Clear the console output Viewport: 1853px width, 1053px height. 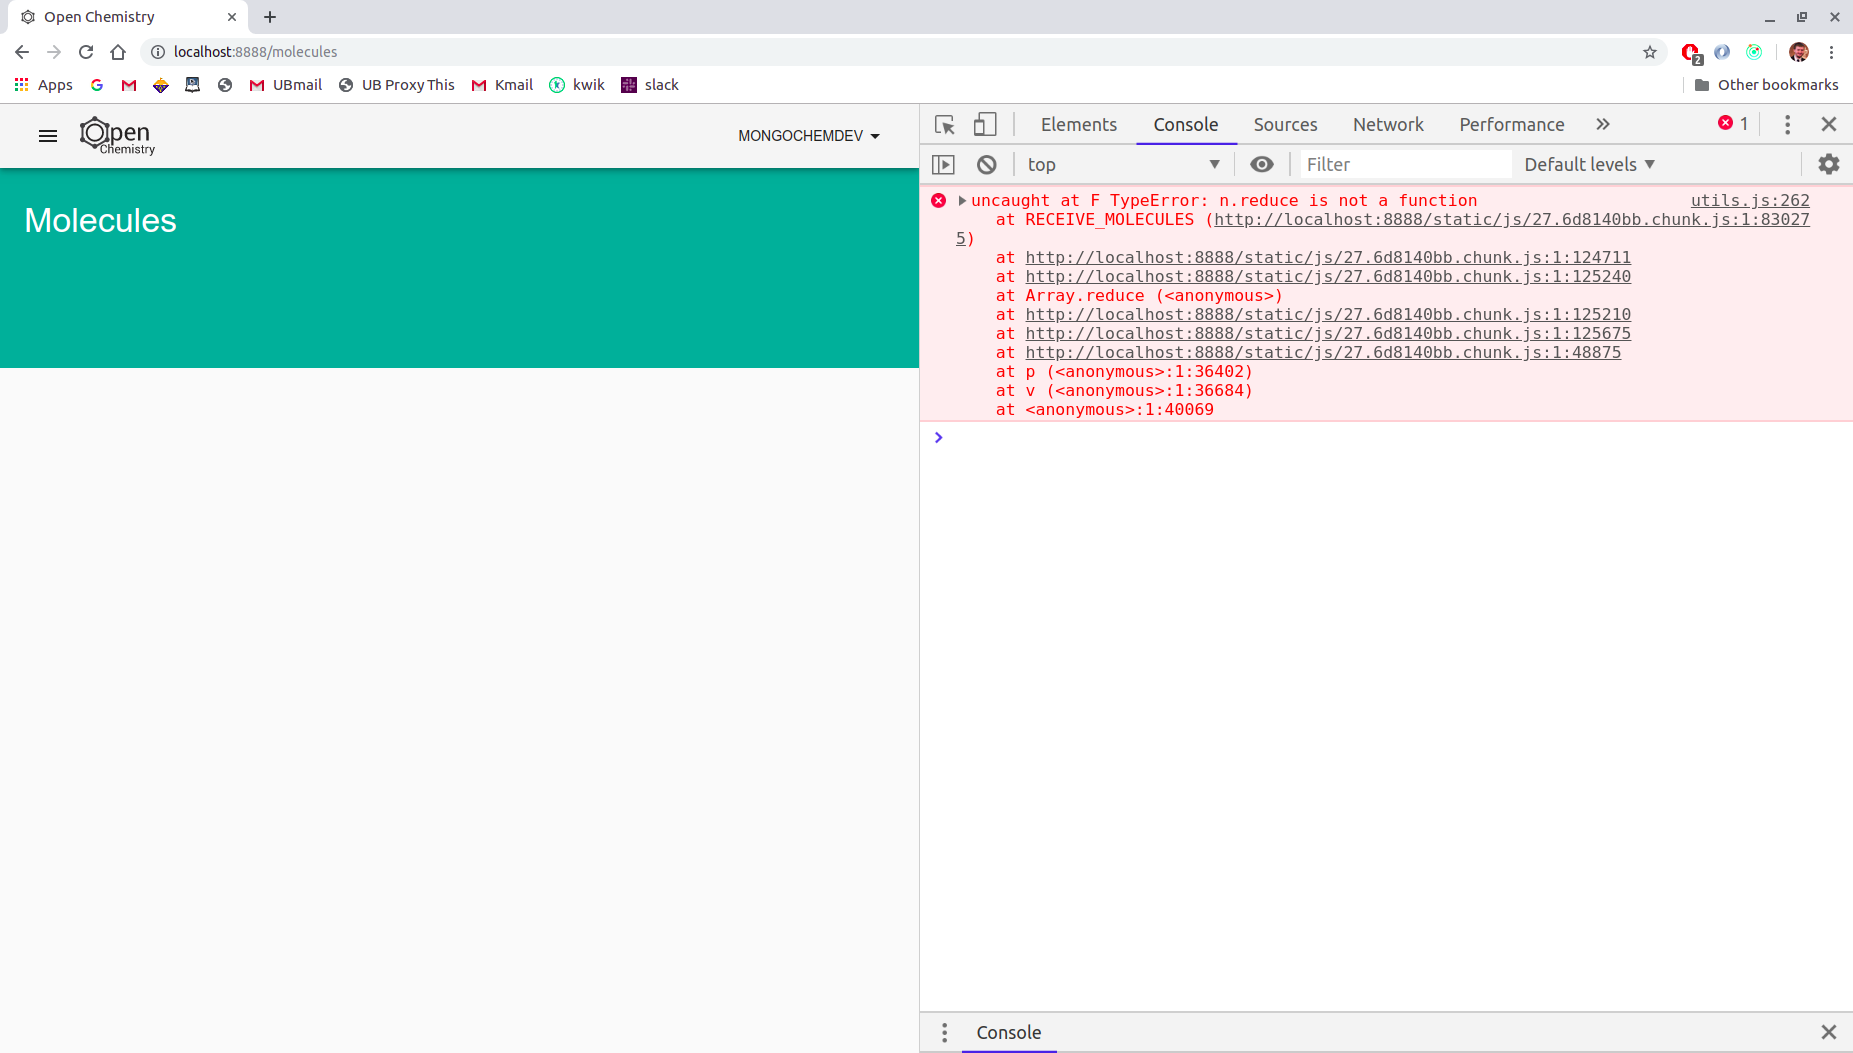pos(987,164)
